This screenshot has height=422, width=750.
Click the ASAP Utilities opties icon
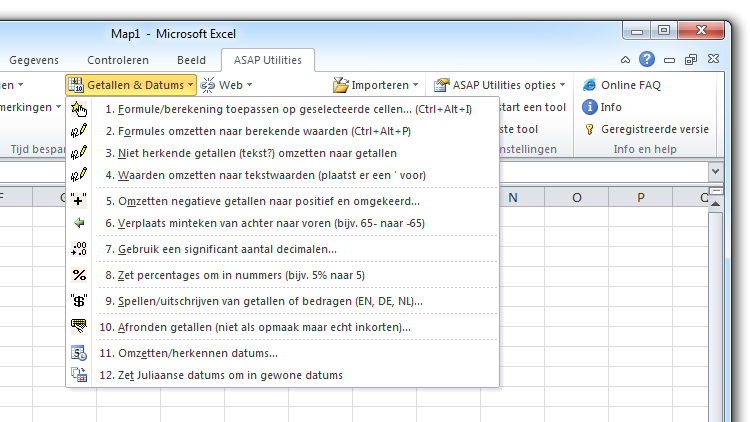tap(441, 85)
